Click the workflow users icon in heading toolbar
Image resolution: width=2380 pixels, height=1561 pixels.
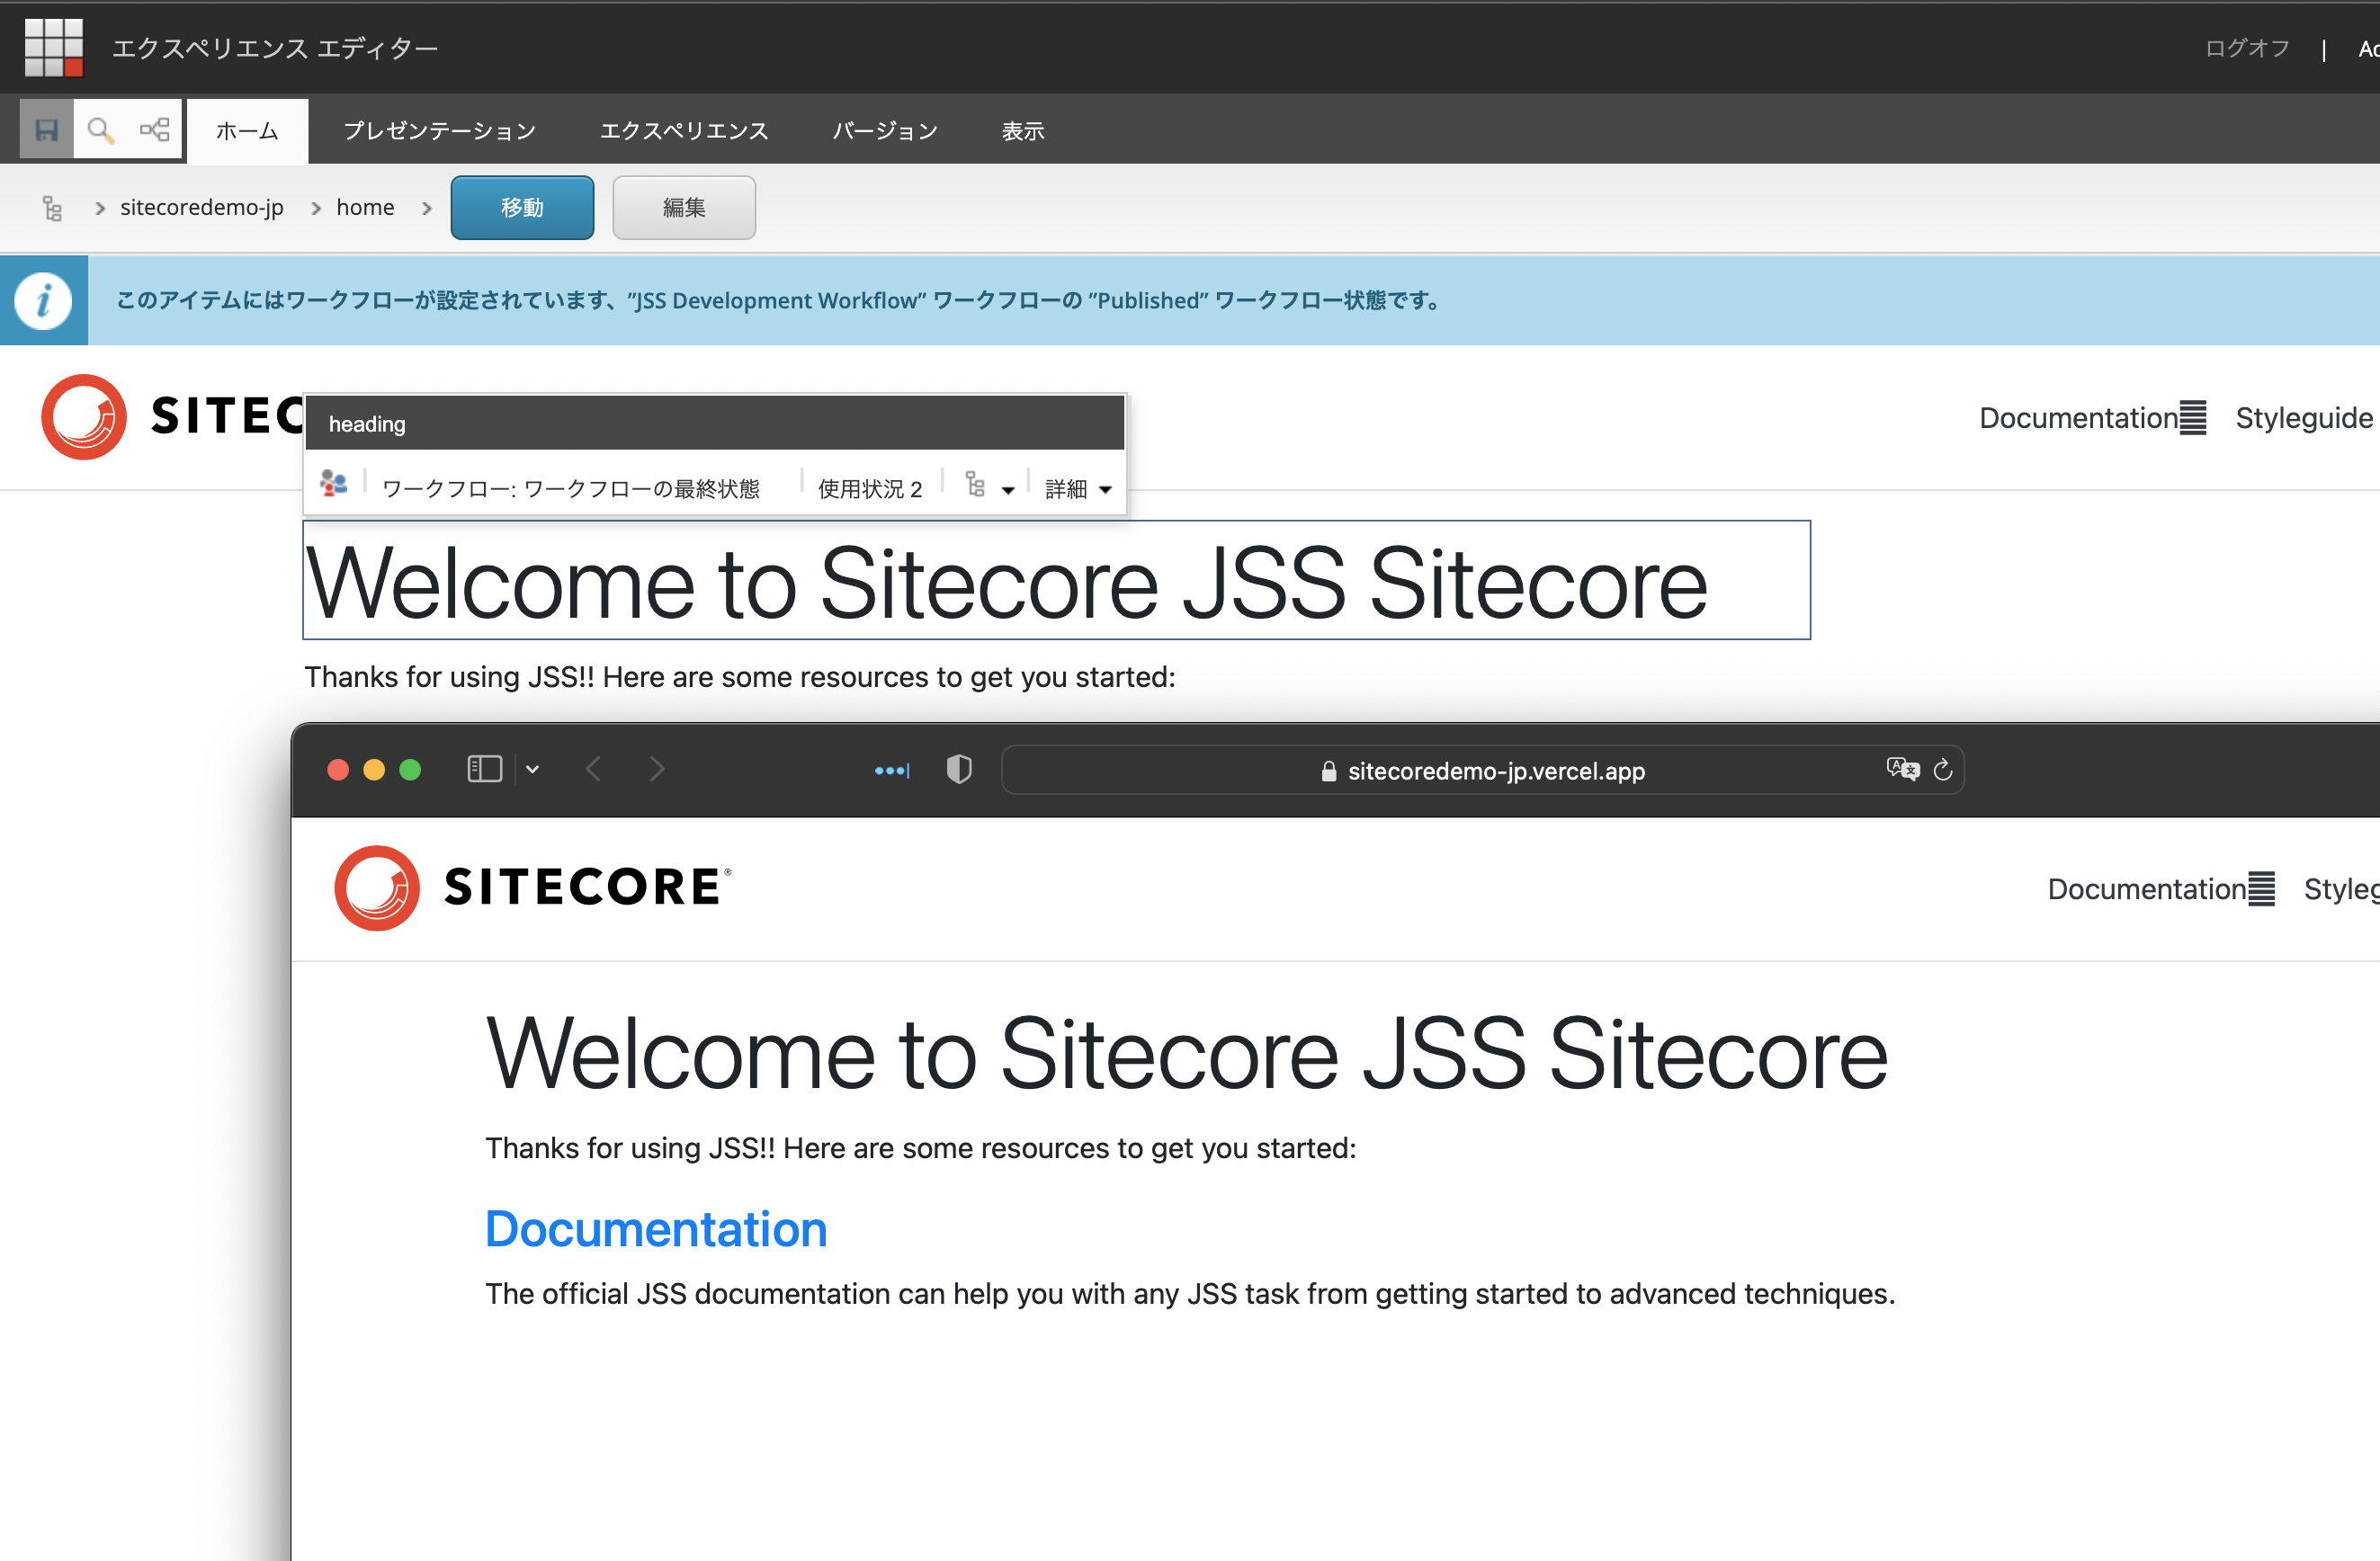(x=334, y=484)
